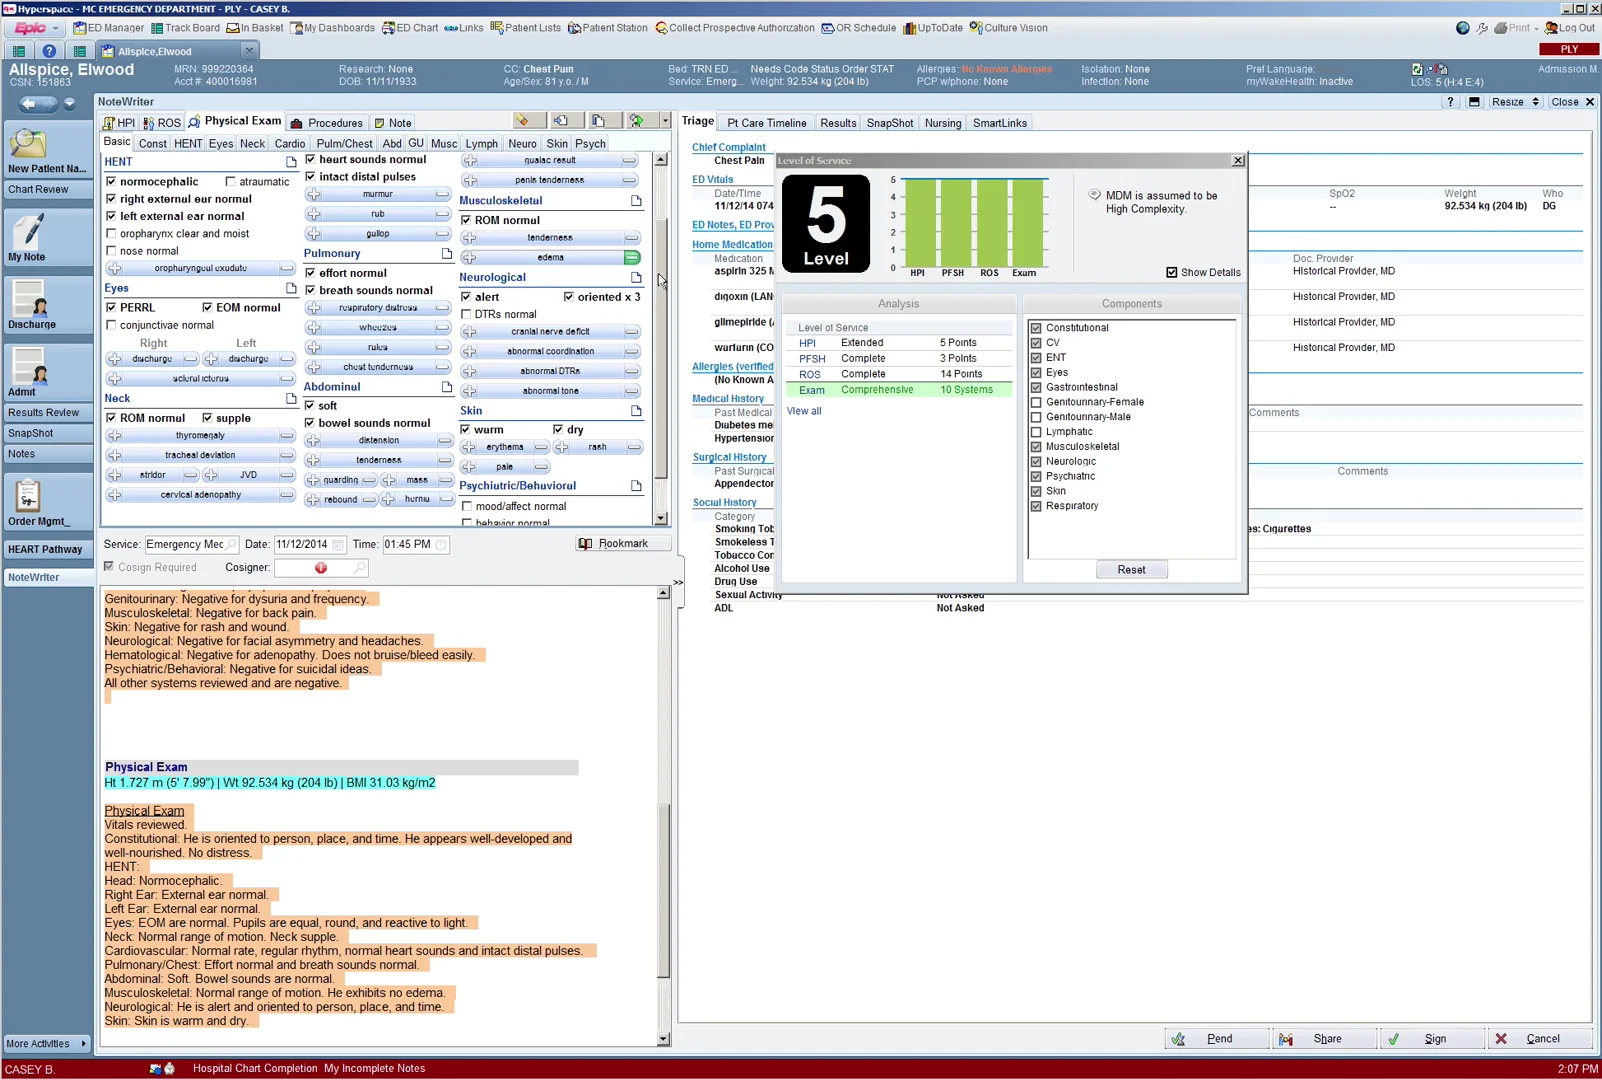Click the note text vertical scrollbar
The image size is (1602, 1080).
coord(663,817)
